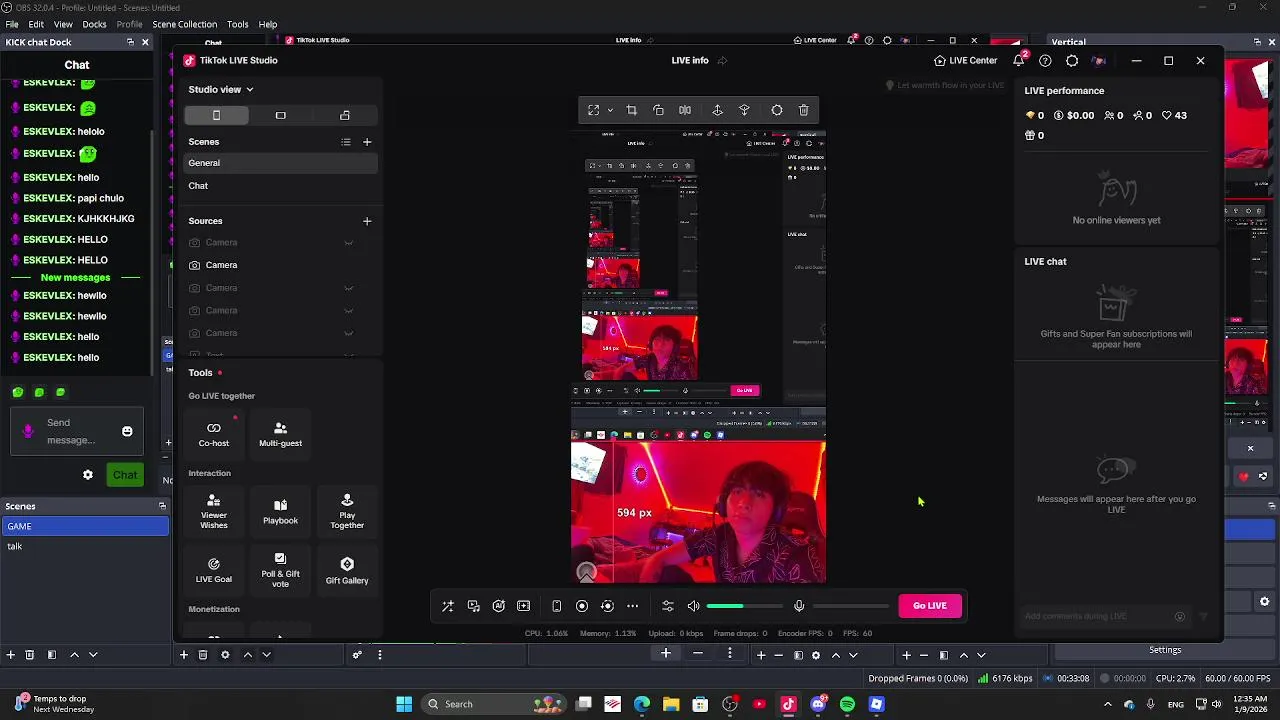Open OBS File menu
The image size is (1280, 720).
coord(12,24)
